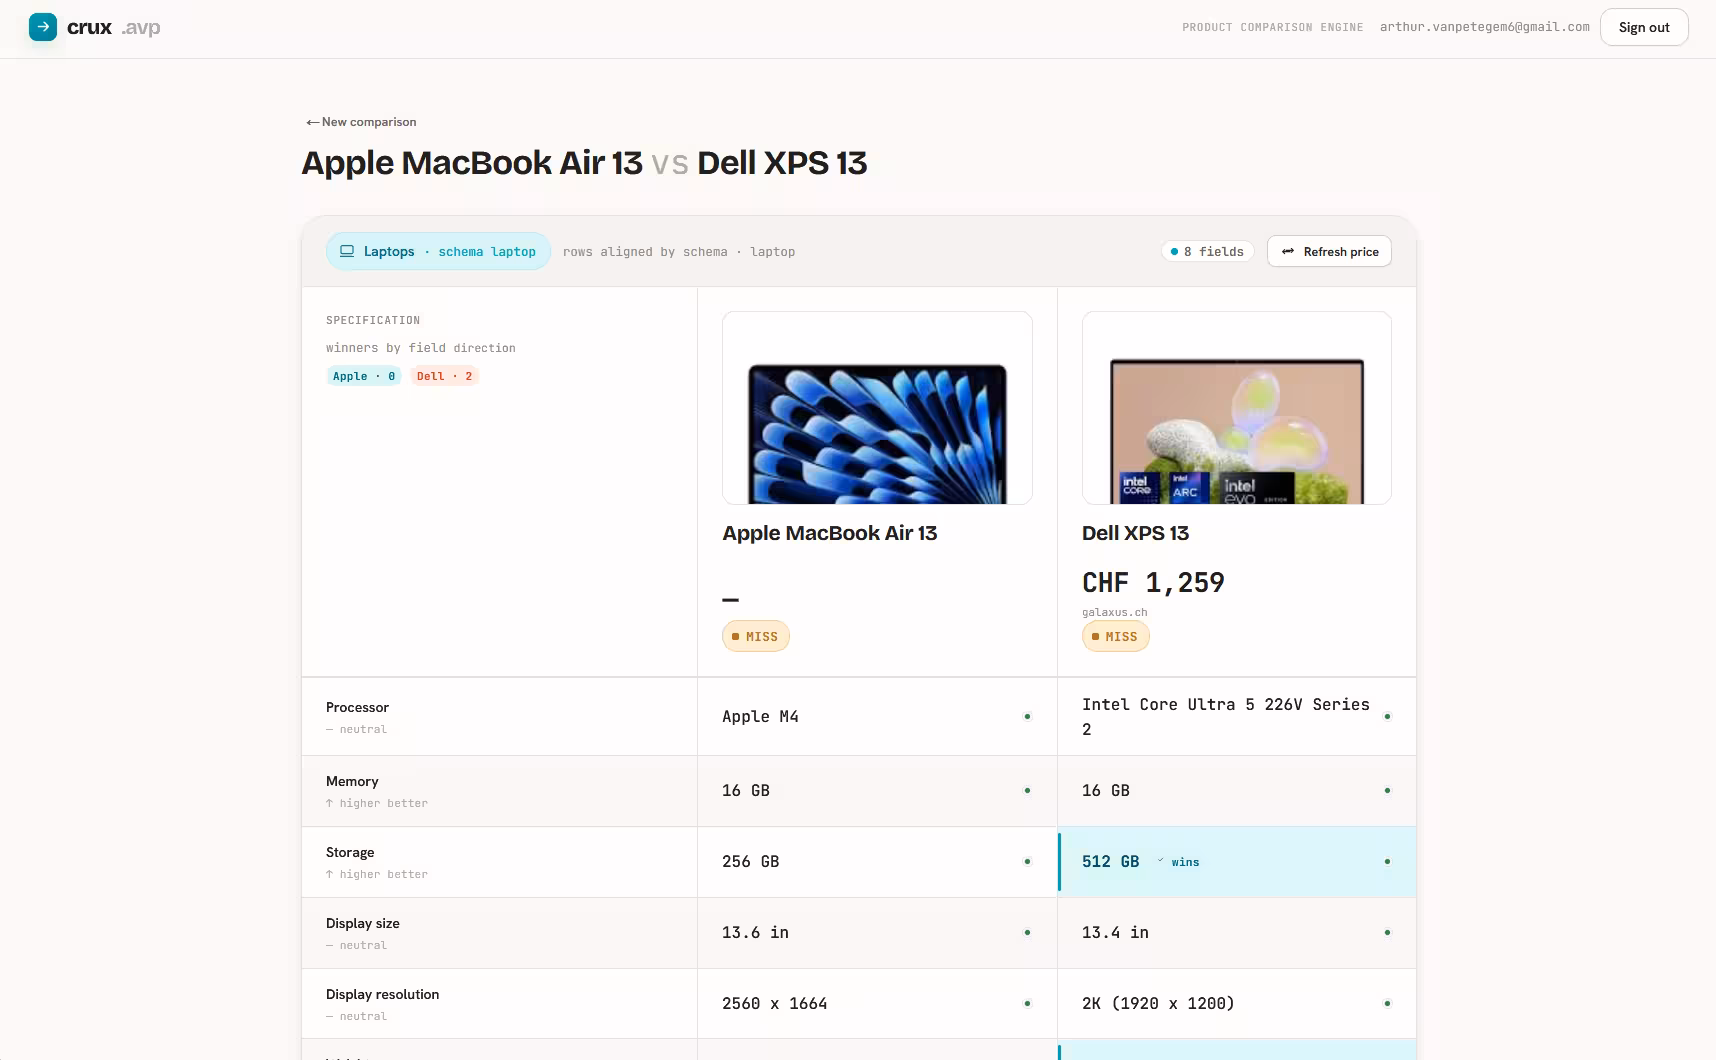Click the PRODUCT COMPARISON ENGINE header text
The width and height of the screenshot is (1716, 1060).
1273,27
